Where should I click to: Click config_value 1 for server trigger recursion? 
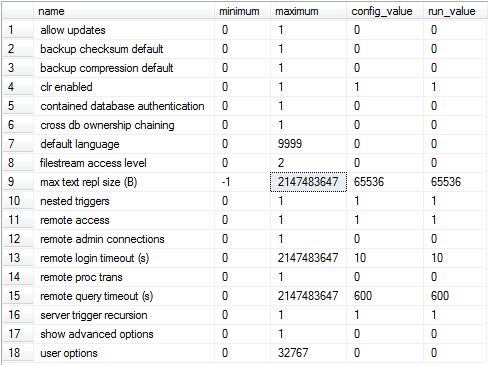click(385, 315)
